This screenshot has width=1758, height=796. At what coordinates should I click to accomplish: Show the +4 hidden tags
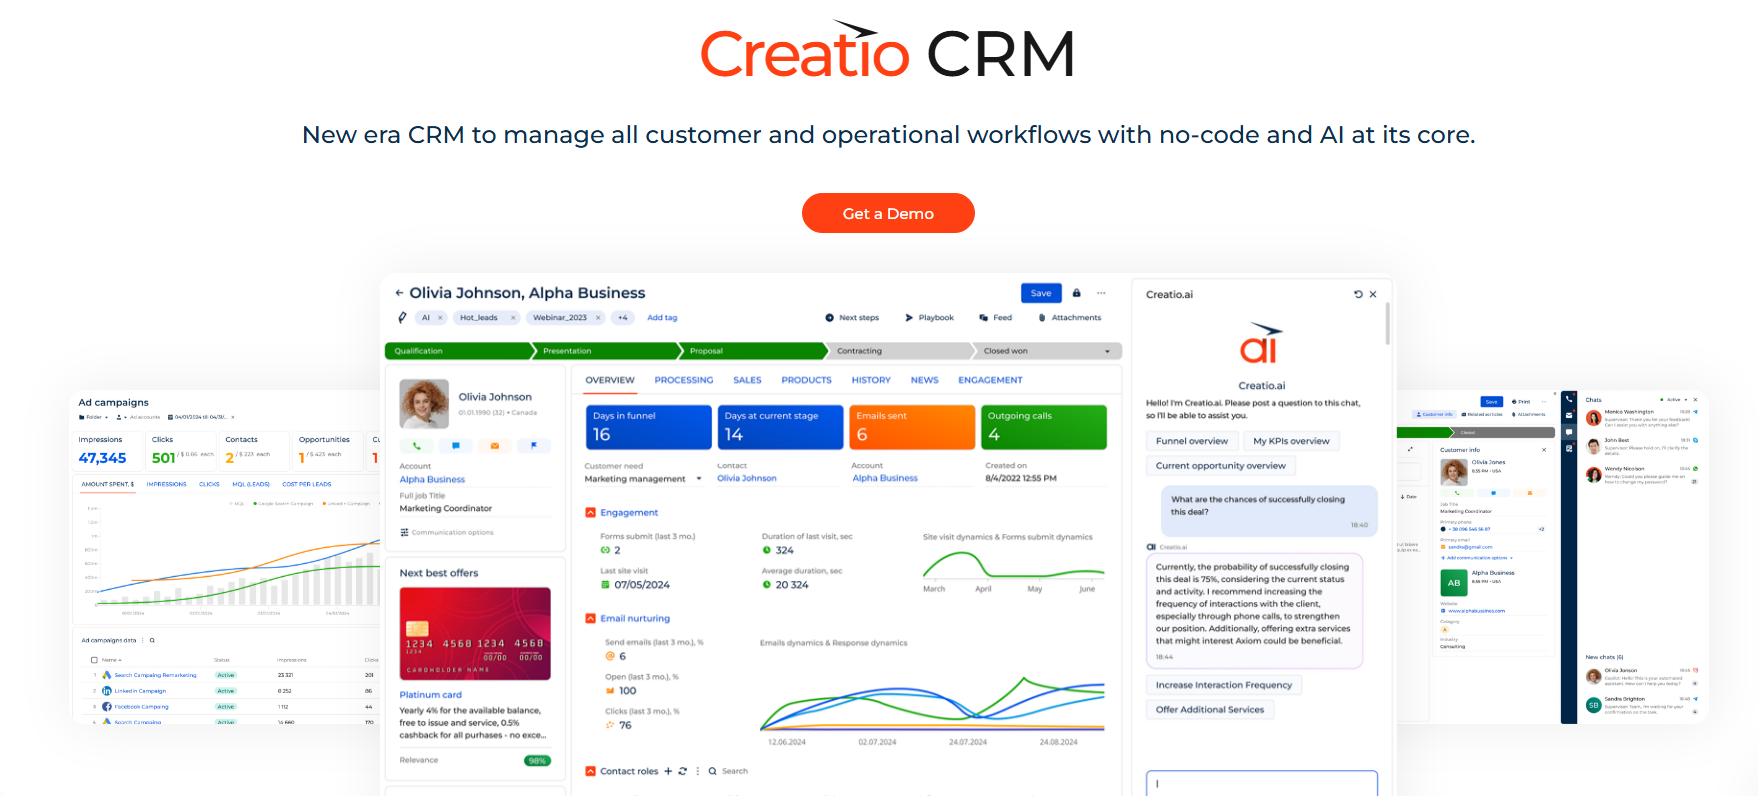pos(623,318)
